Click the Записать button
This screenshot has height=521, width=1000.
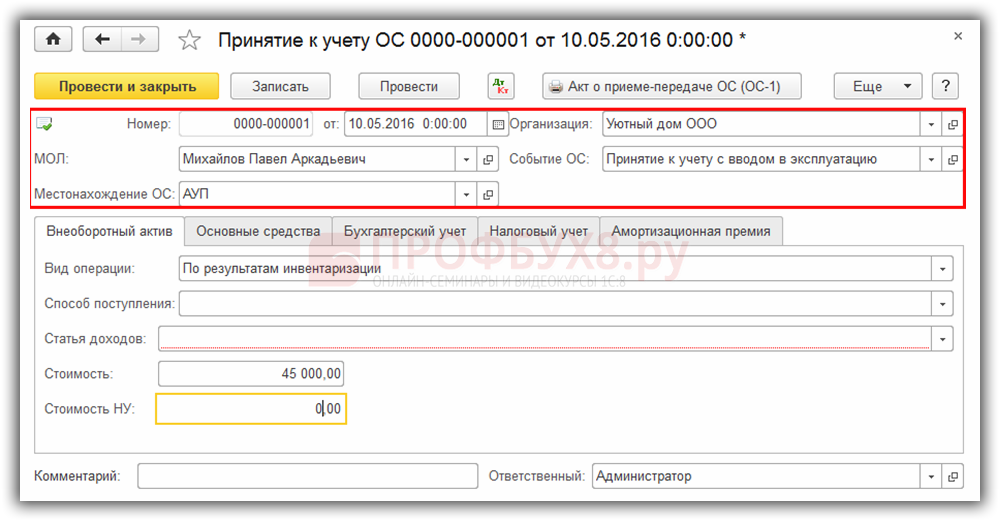pyautogui.click(x=280, y=86)
